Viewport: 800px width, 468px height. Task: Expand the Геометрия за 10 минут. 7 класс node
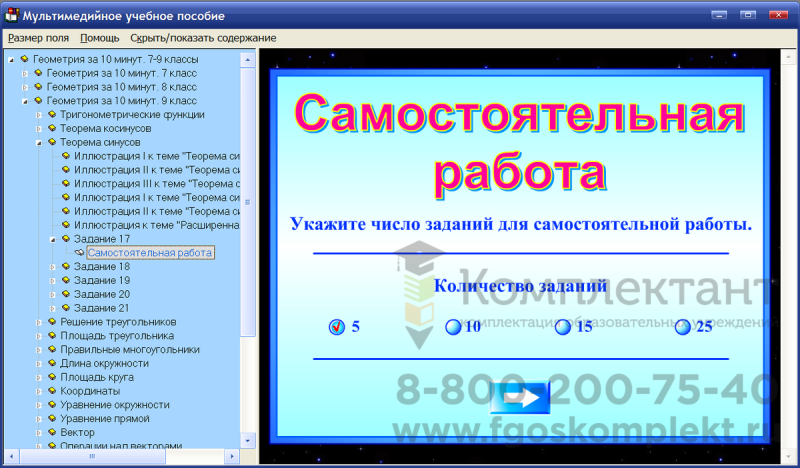24,73
